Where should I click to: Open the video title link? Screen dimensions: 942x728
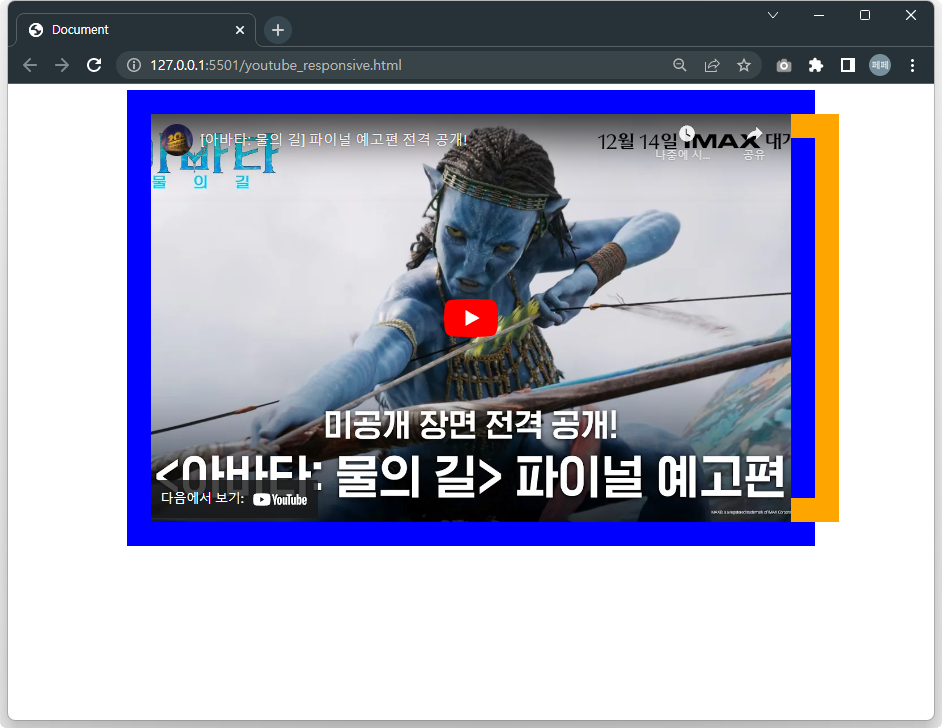333,139
